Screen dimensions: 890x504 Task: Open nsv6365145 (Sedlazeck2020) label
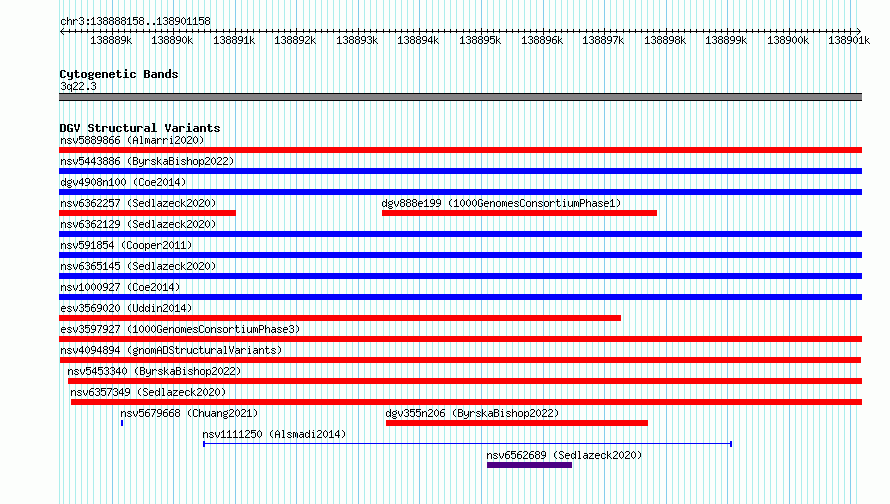click(138, 266)
